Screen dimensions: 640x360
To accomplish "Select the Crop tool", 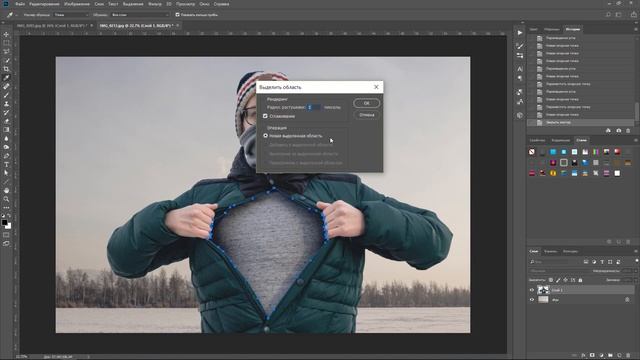I will [x=6, y=69].
